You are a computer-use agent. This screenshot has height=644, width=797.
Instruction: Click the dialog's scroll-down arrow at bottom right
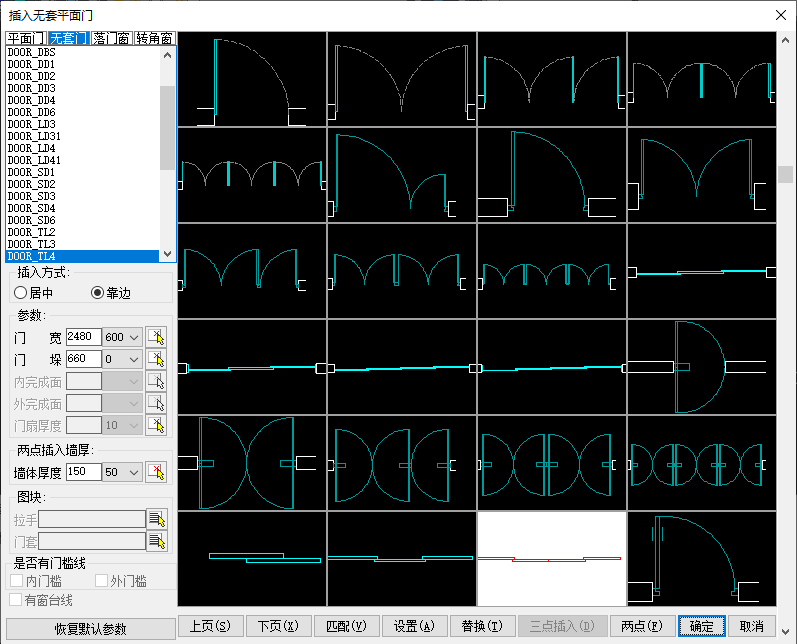click(785, 632)
